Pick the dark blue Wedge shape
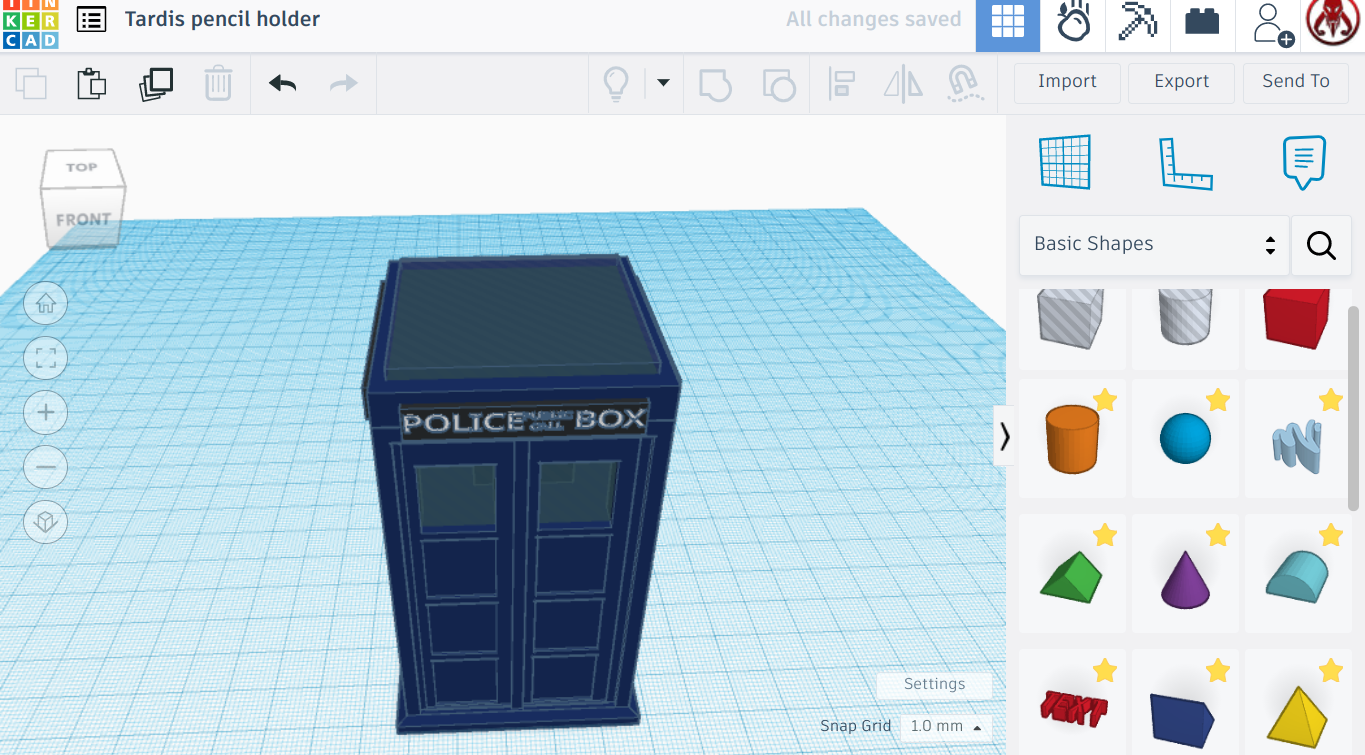The image size is (1365, 755). pos(1182,716)
